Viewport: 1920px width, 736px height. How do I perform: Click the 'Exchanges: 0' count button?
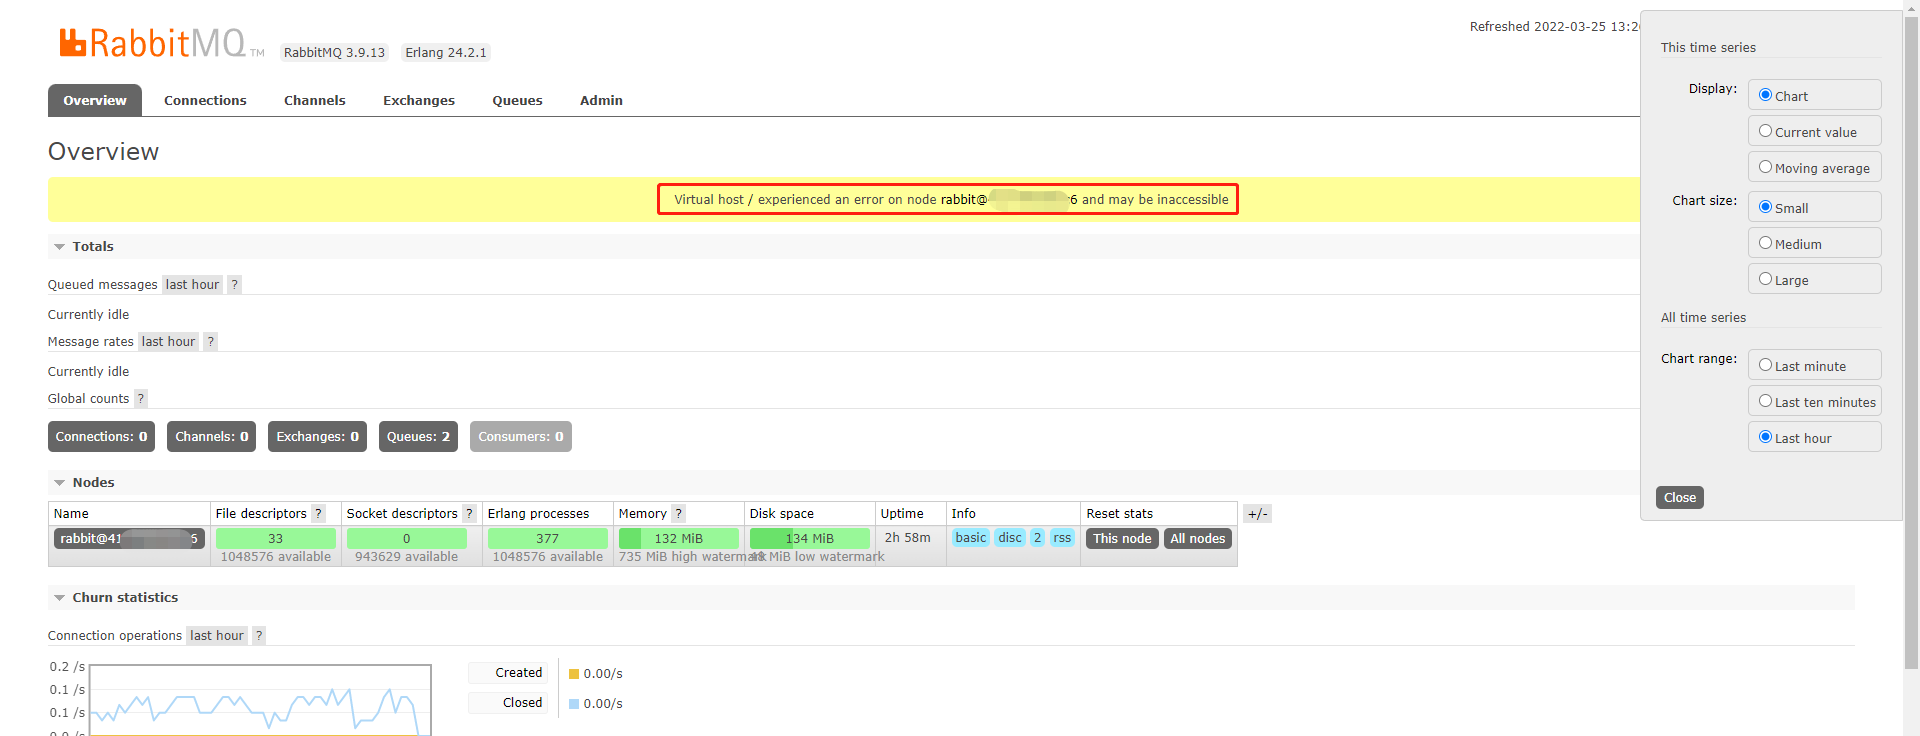[318, 437]
